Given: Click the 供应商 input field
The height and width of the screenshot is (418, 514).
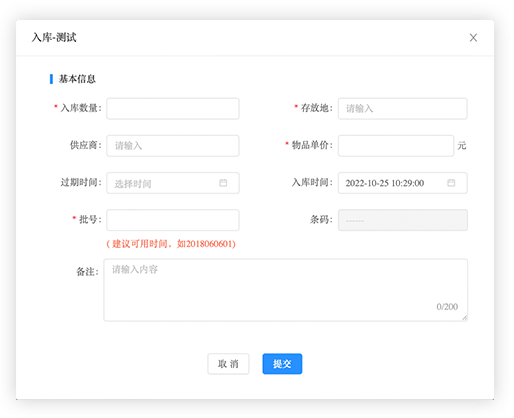Looking at the screenshot, I should 173,146.
